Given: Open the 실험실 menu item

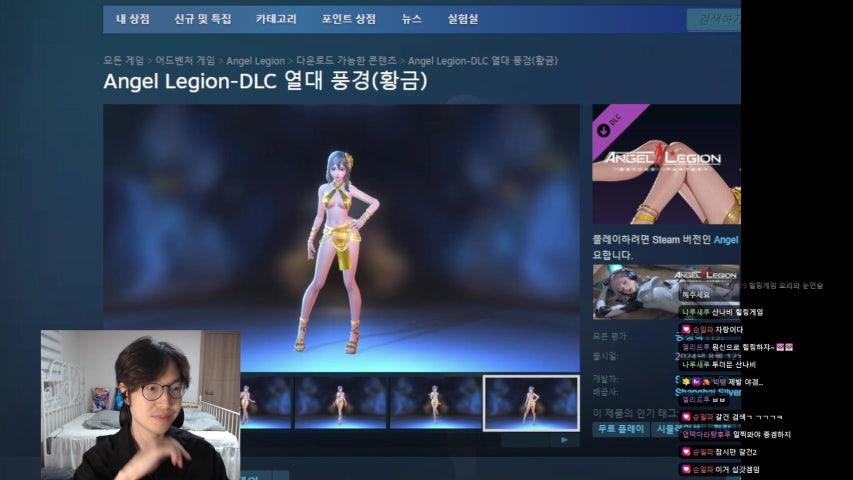Looking at the screenshot, I should tap(462, 19).
